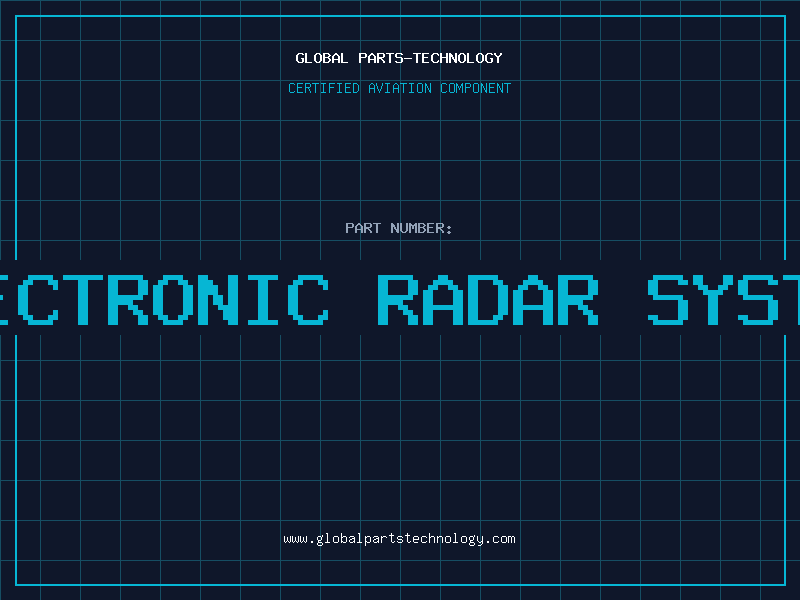Select the CERTIFIED AVIATION COMPONENT subtitle
Viewport: 800px width, 600px height.
pos(399,88)
